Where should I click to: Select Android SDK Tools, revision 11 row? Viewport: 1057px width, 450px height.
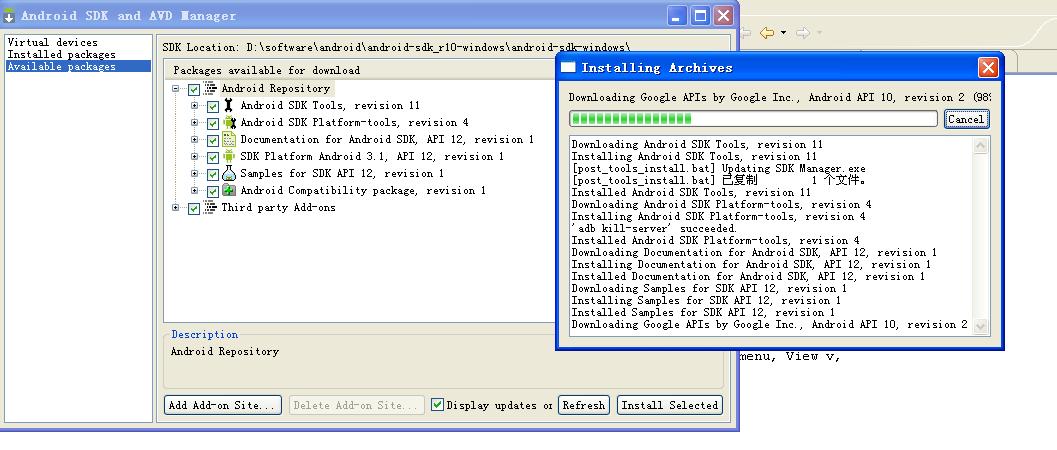(x=330, y=105)
